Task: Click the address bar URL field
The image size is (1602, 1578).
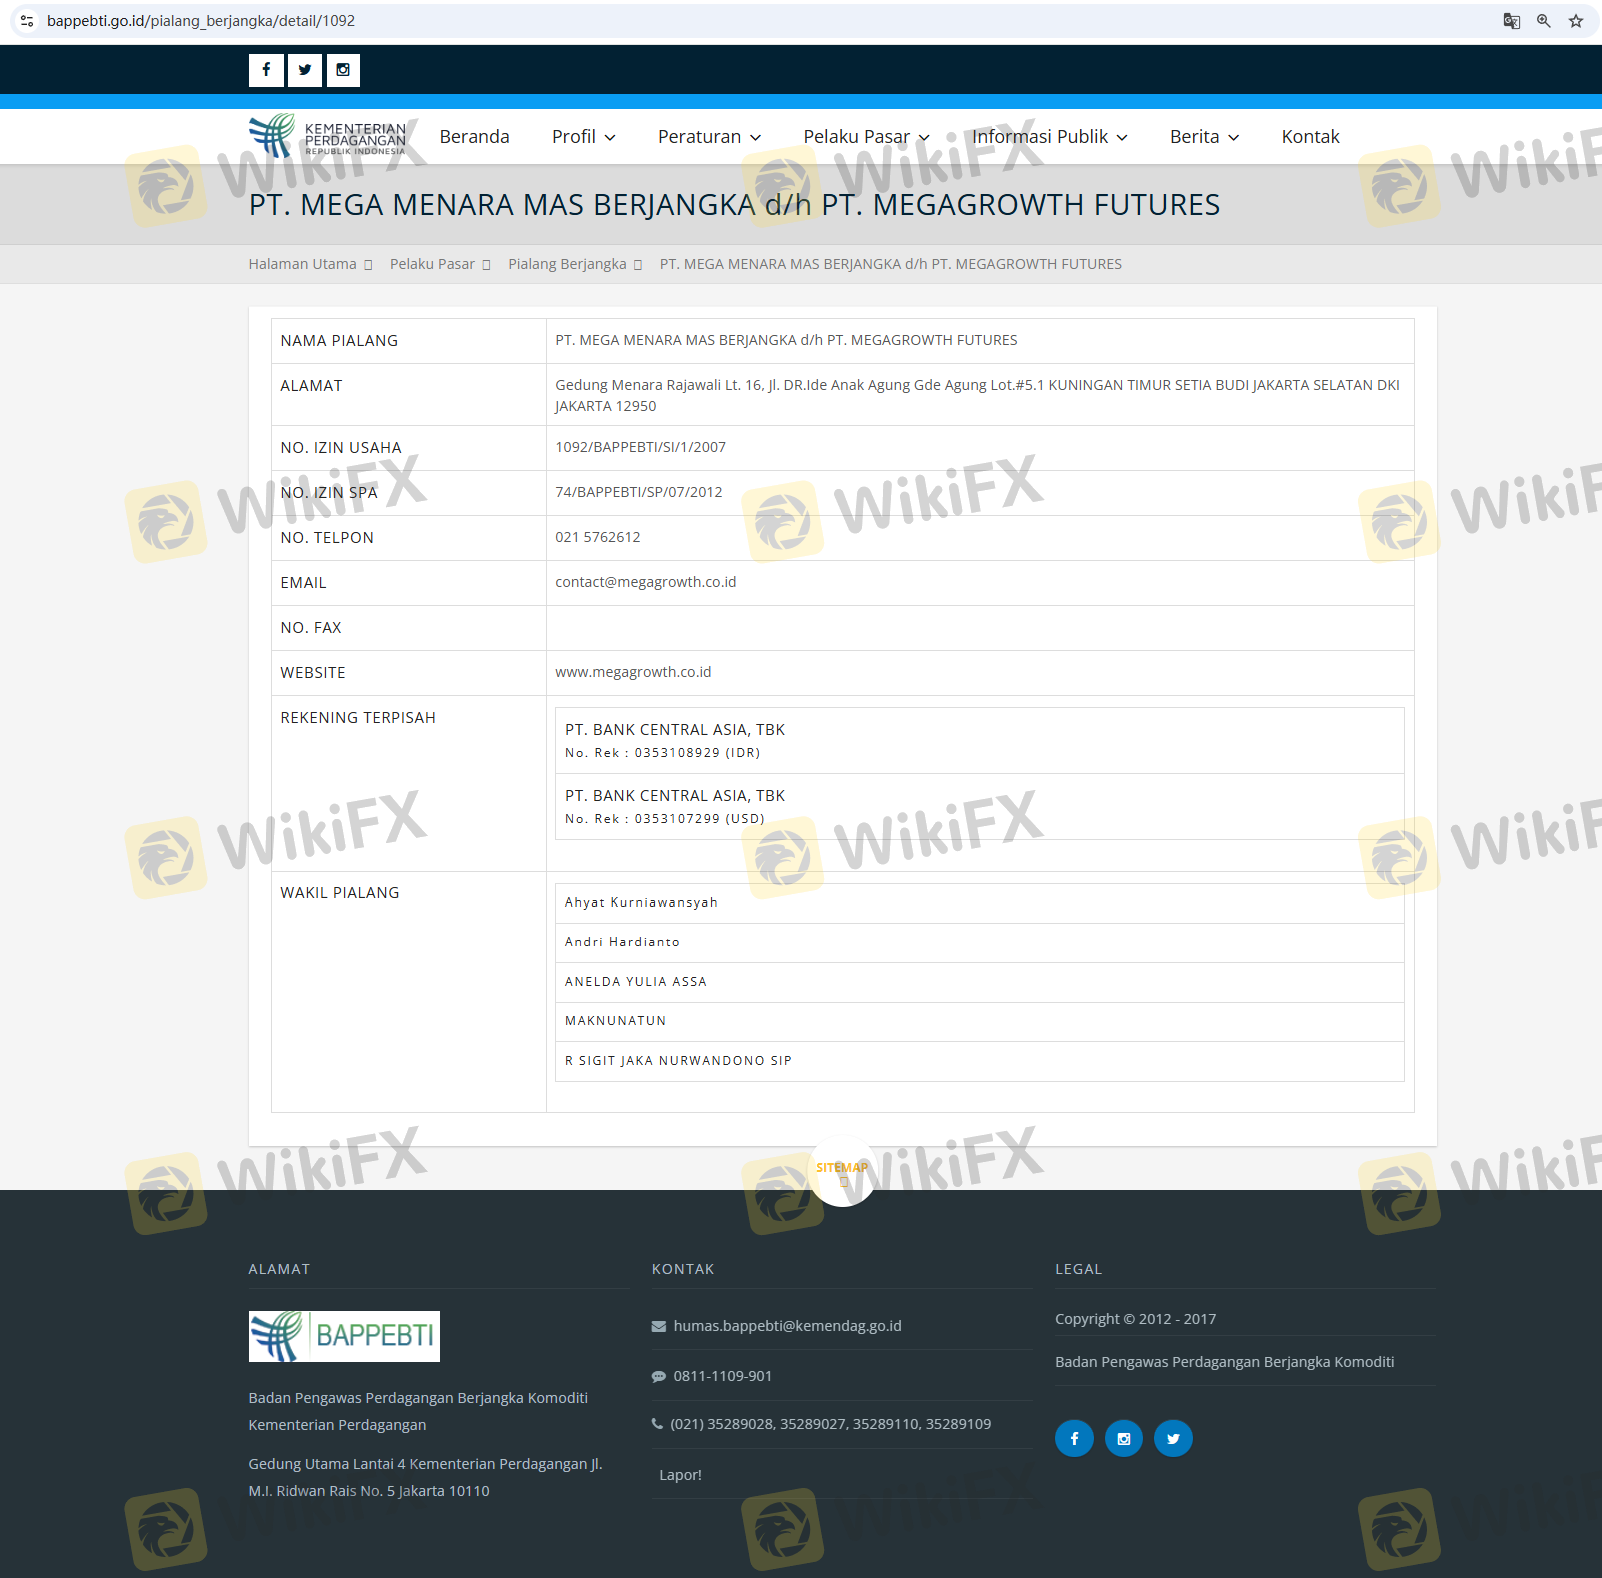Action: point(760,21)
